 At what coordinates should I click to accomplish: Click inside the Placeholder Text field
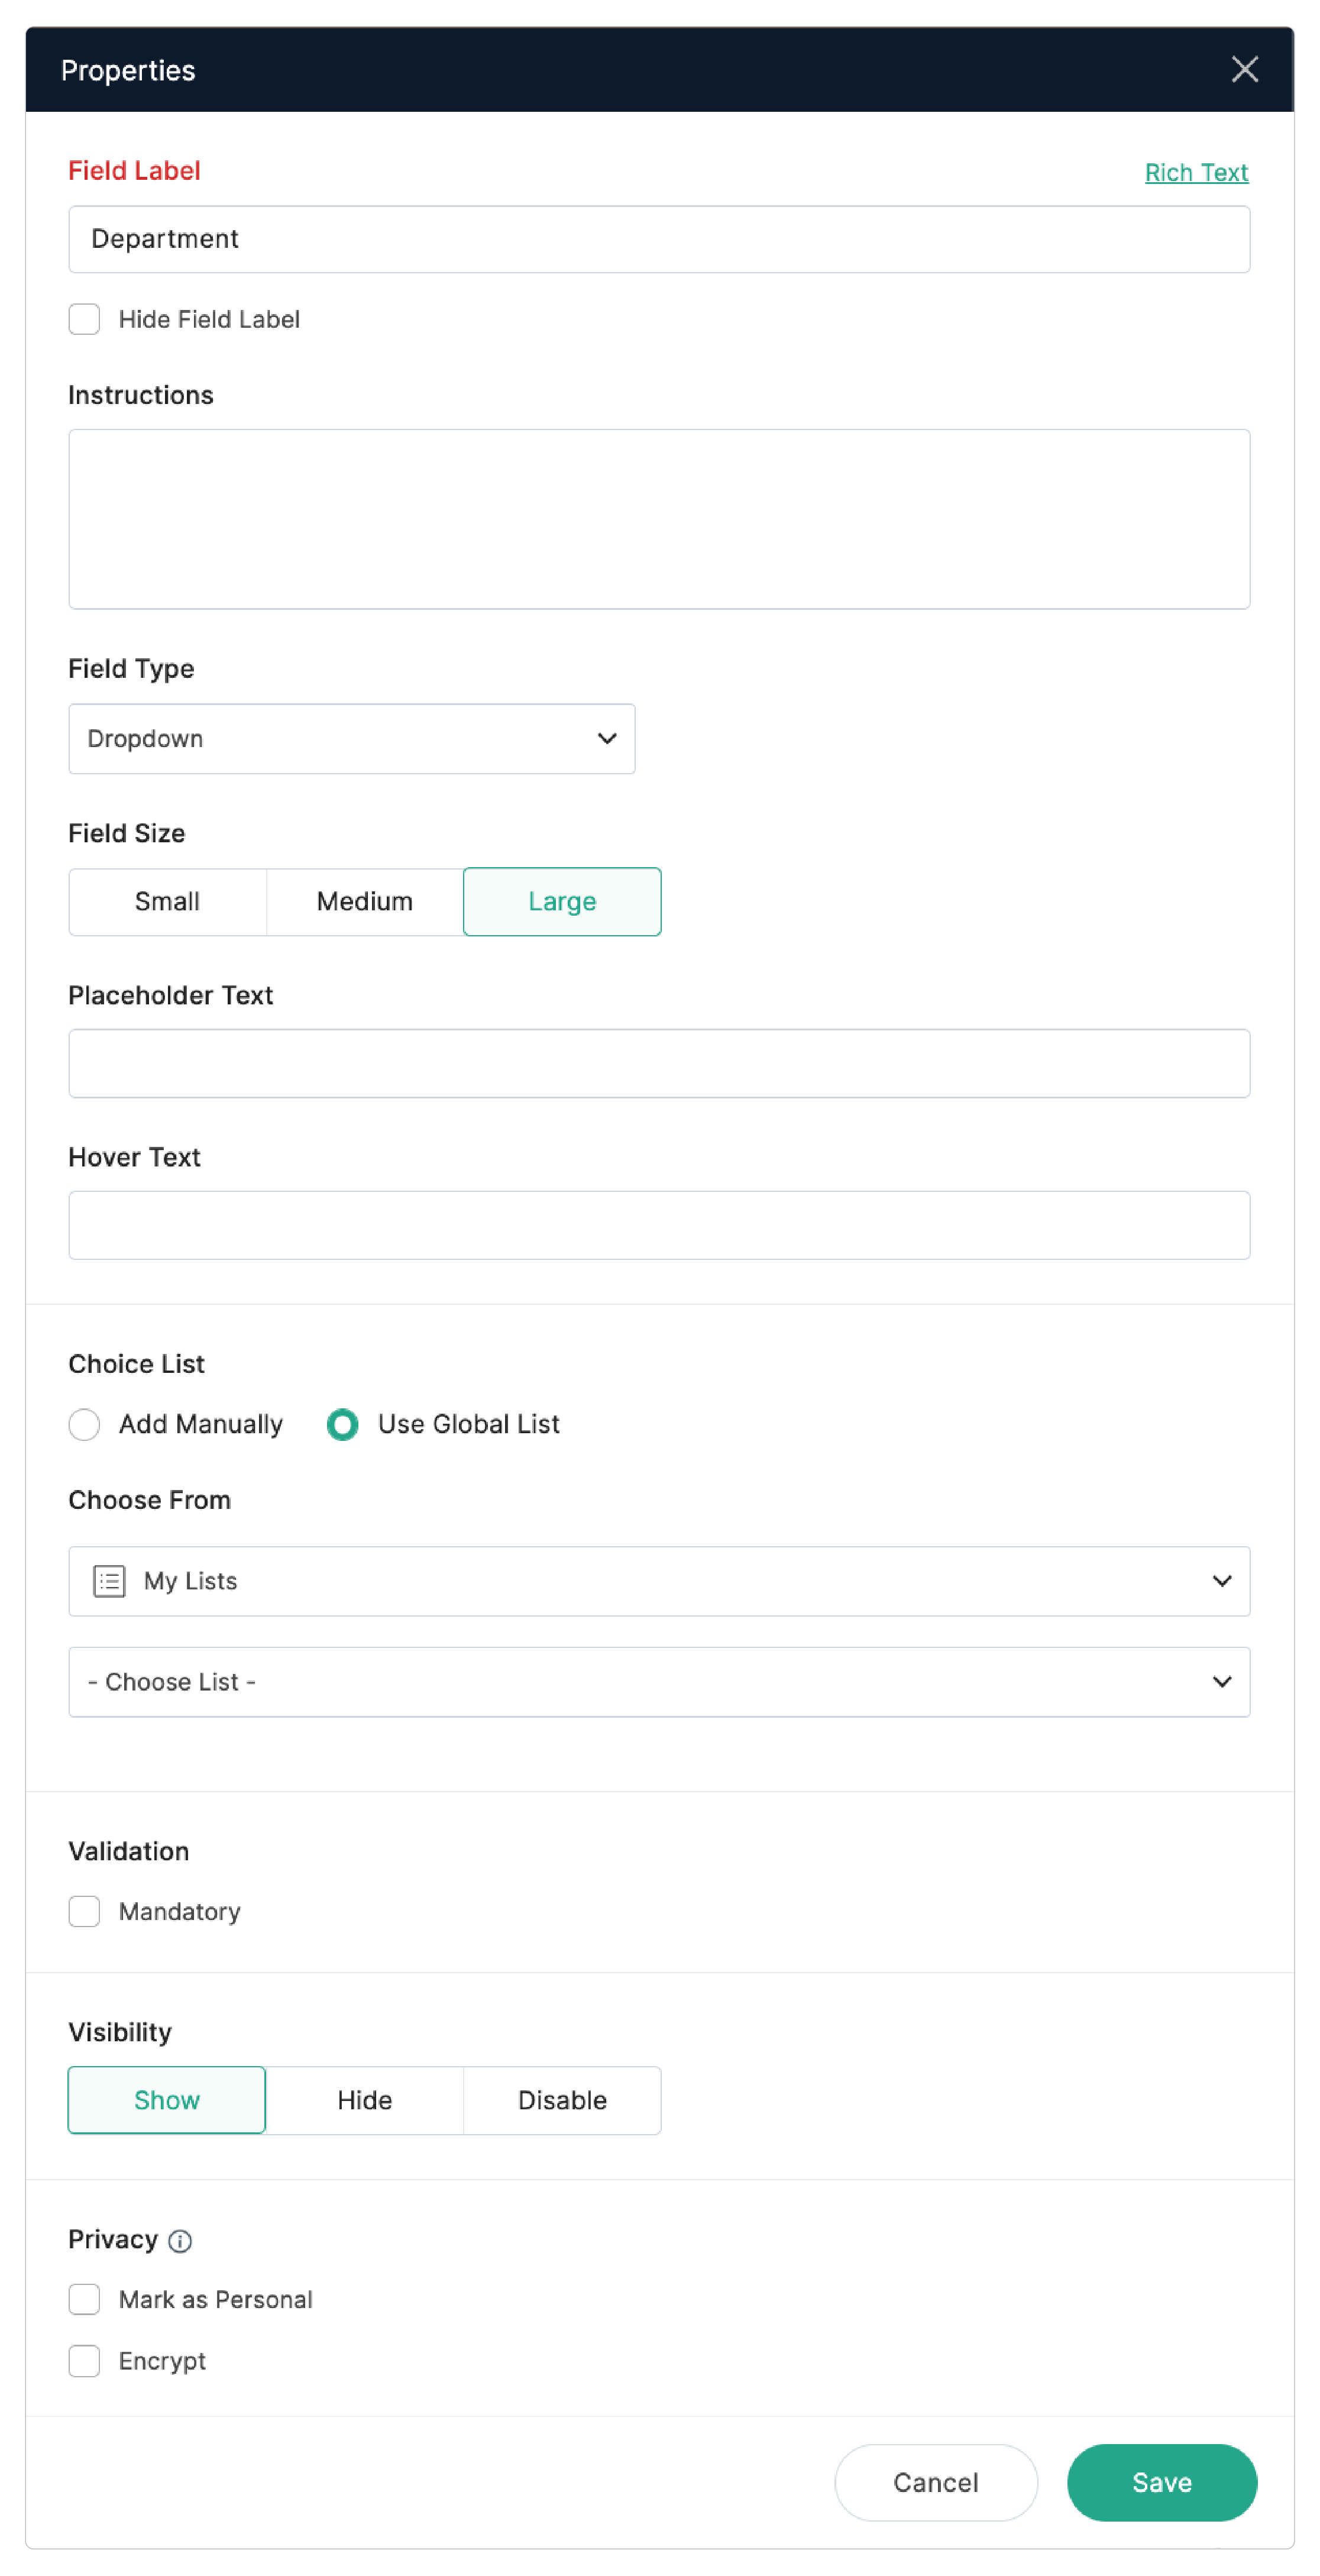pyautogui.click(x=659, y=1063)
